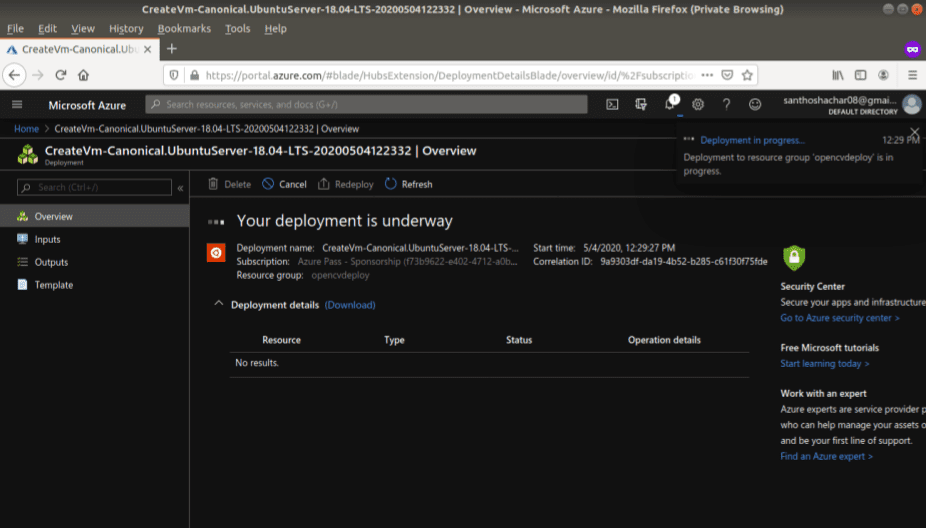Open Go to Azure security center link

point(840,318)
